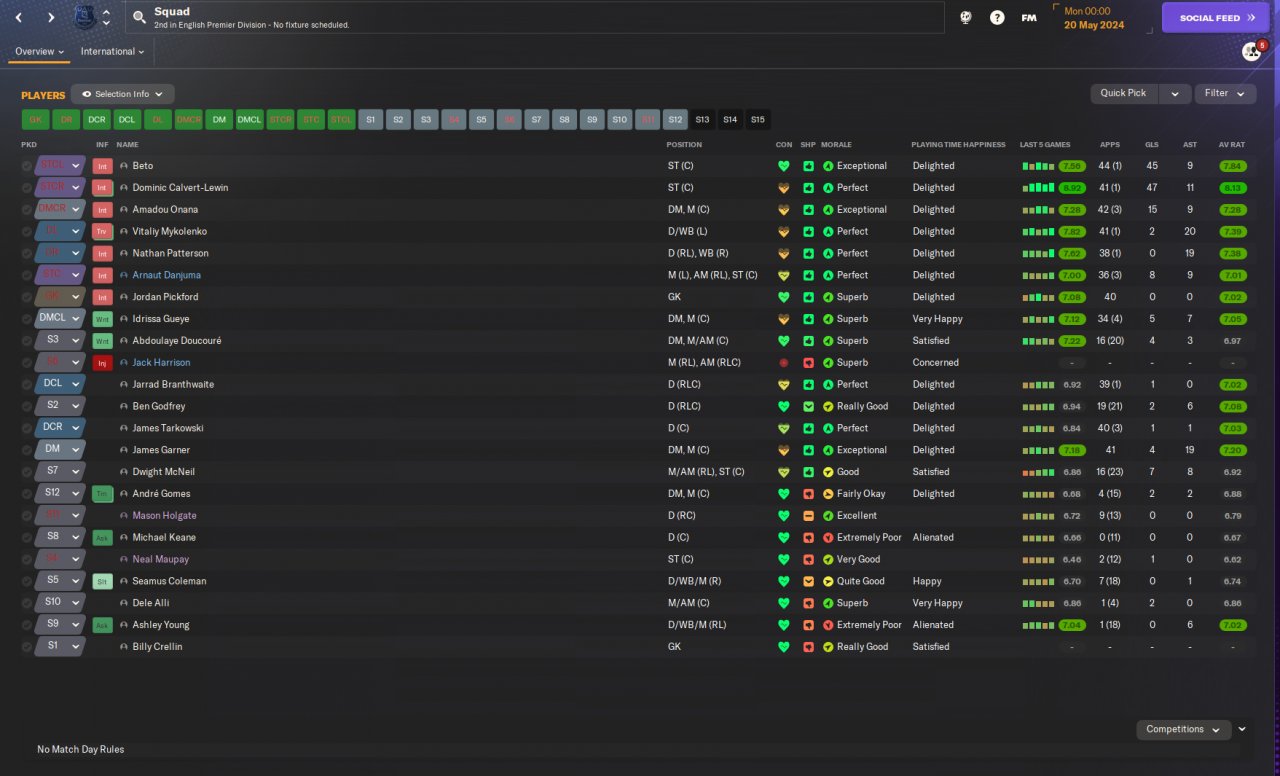Open the Social Feed button
Screen dimensions: 1280x776
1215,18
